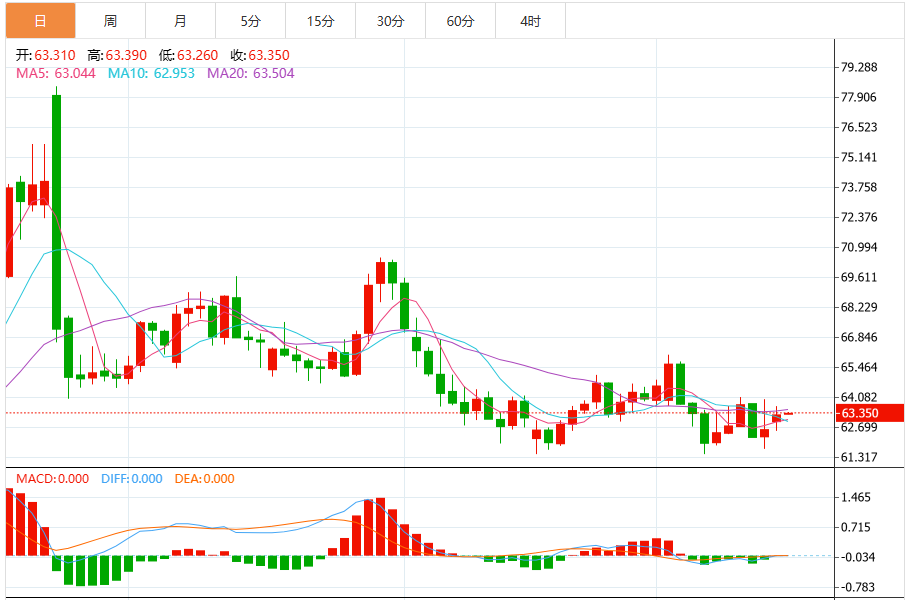
Task: Open the 60分 interval tab
Action: 460,21
